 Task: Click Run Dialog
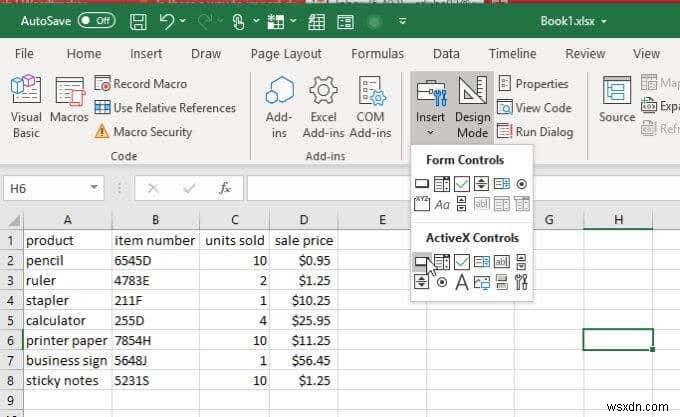pos(535,131)
